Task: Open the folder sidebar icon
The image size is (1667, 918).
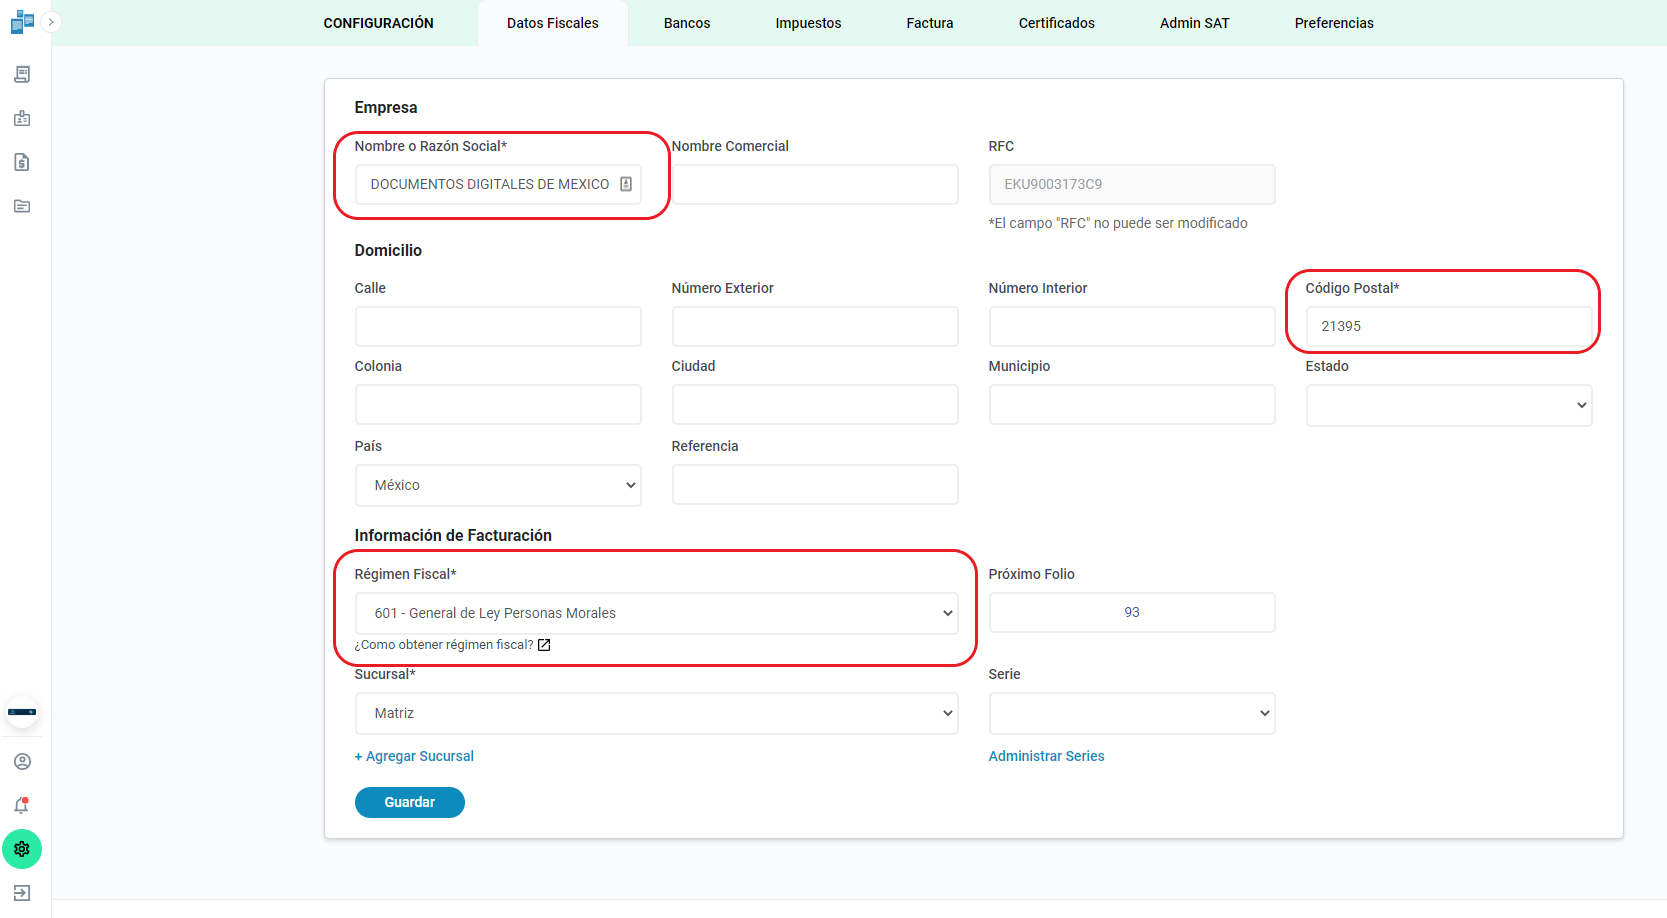Action: click(x=22, y=206)
